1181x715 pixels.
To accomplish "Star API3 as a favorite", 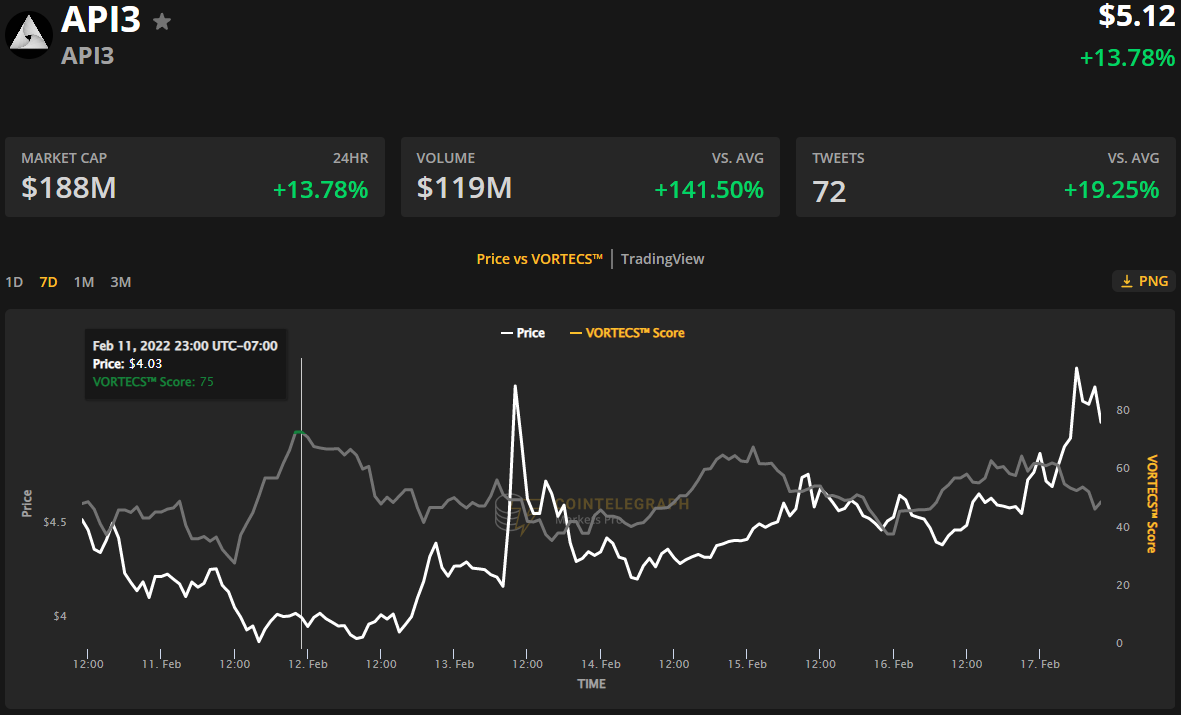I will click(x=162, y=21).
